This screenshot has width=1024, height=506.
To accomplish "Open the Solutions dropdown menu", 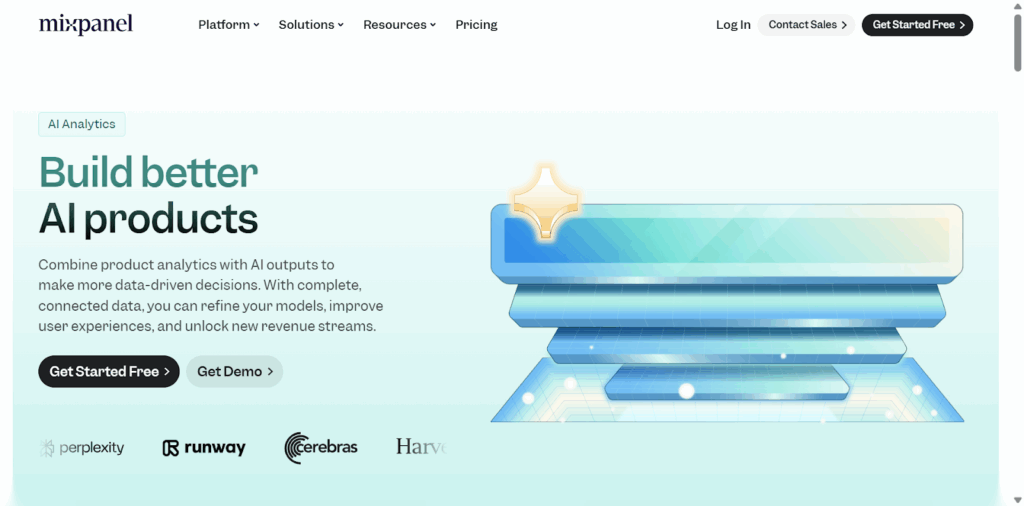I will (x=310, y=25).
